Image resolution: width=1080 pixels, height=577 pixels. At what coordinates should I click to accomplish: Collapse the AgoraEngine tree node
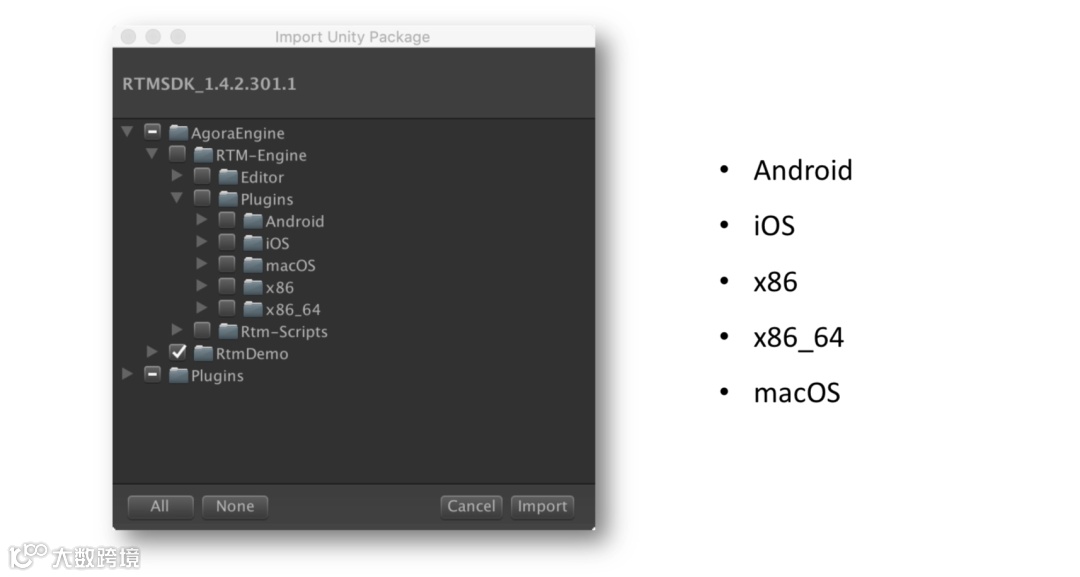click(127, 132)
